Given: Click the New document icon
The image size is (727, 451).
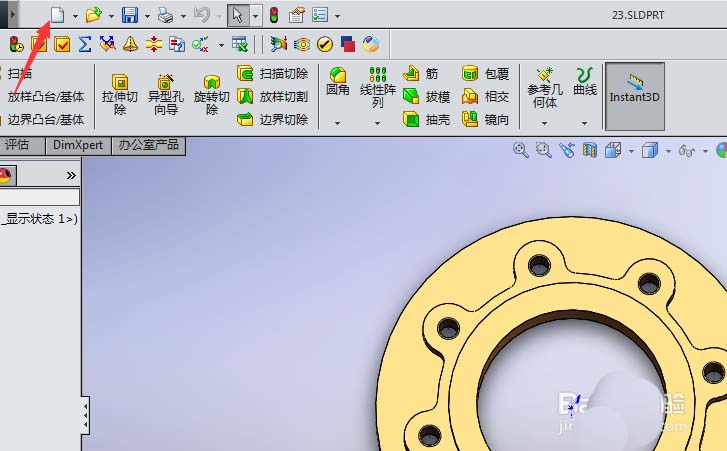Looking at the screenshot, I should pyautogui.click(x=57, y=15).
